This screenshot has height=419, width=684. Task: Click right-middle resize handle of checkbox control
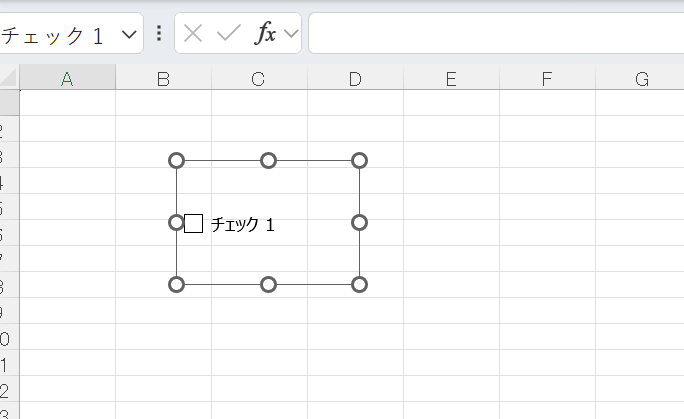pos(360,222)
